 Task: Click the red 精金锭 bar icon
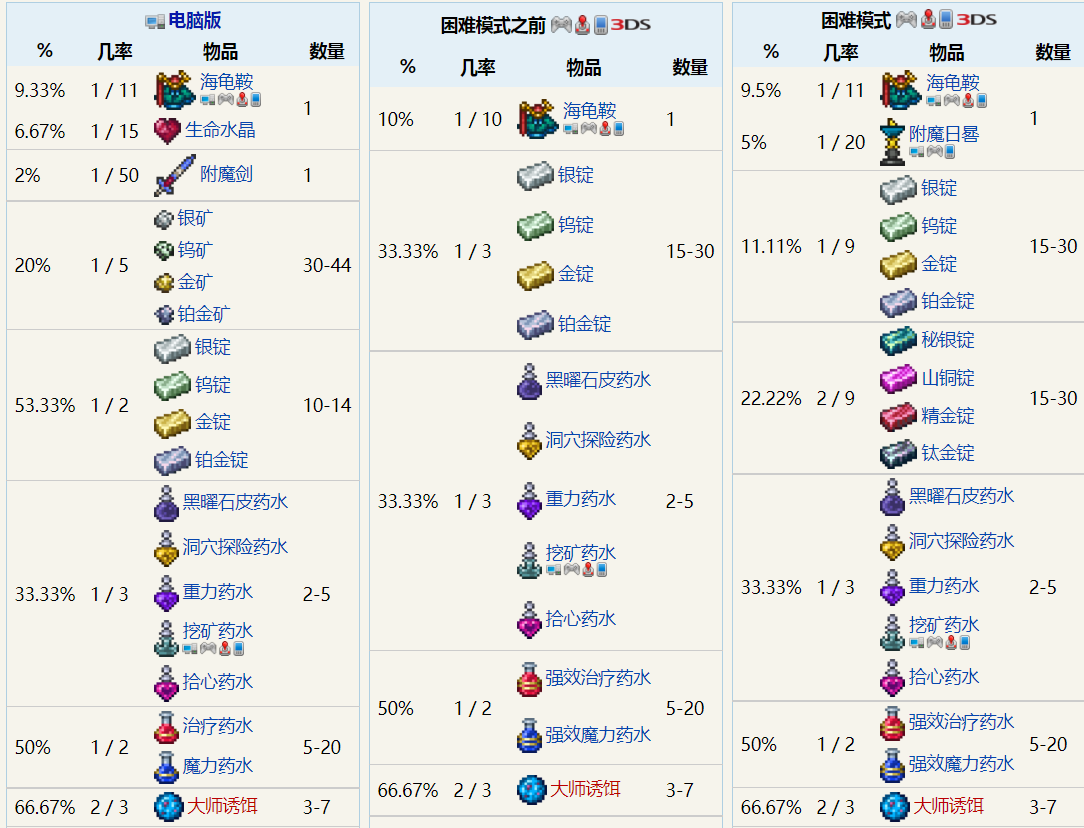897,416
